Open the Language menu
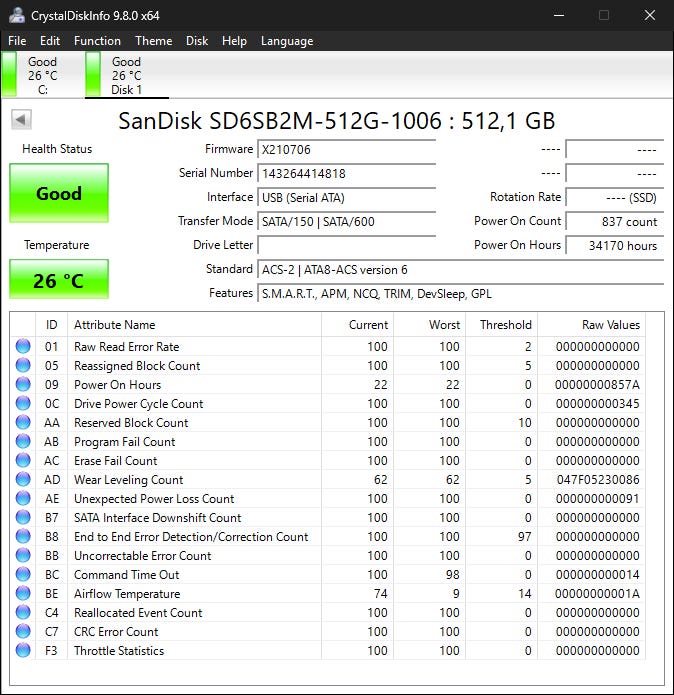This screenshot has width=674, height=695. [287, 41]
